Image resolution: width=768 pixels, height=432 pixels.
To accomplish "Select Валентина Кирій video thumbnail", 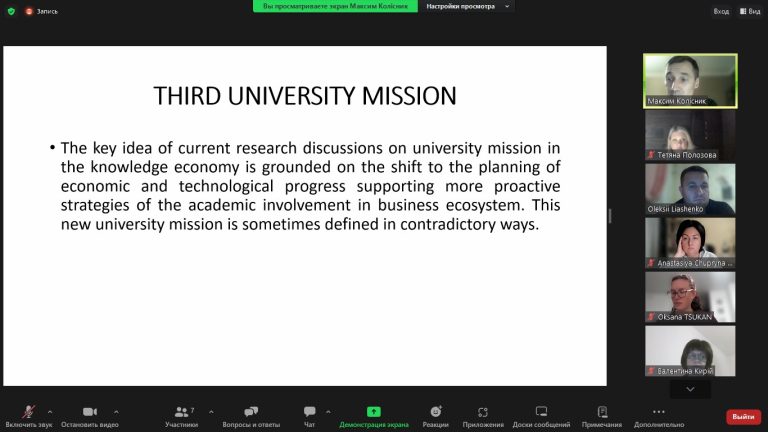I will pyautogui.click(x=690, y=351).
